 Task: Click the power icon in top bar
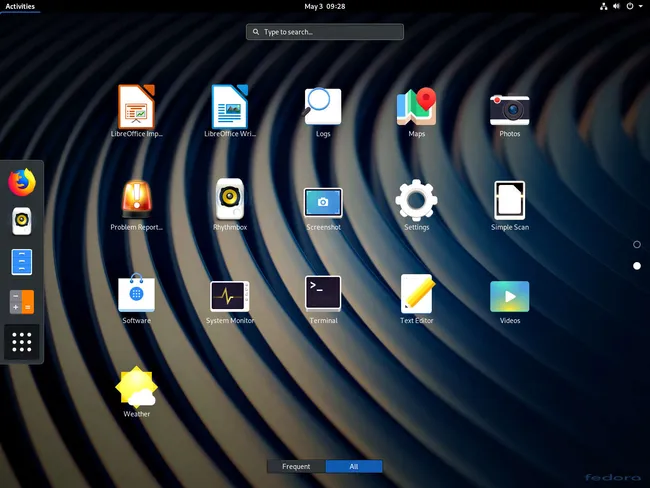pos(630,6)
